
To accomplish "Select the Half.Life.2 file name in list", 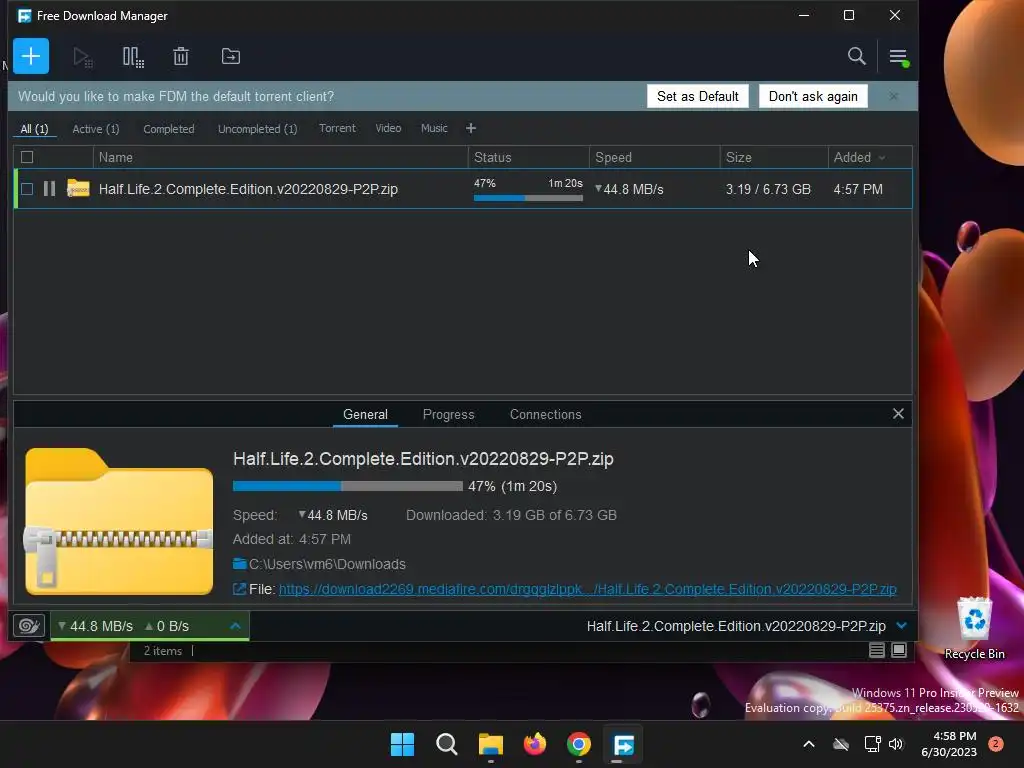I will tap(248, 189).
